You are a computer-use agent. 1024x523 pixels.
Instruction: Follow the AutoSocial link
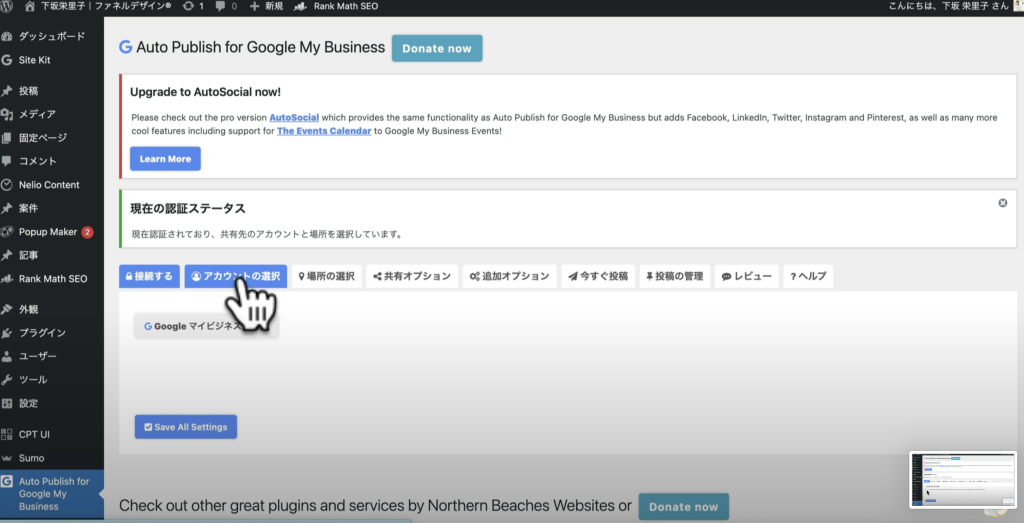[294, 117]
